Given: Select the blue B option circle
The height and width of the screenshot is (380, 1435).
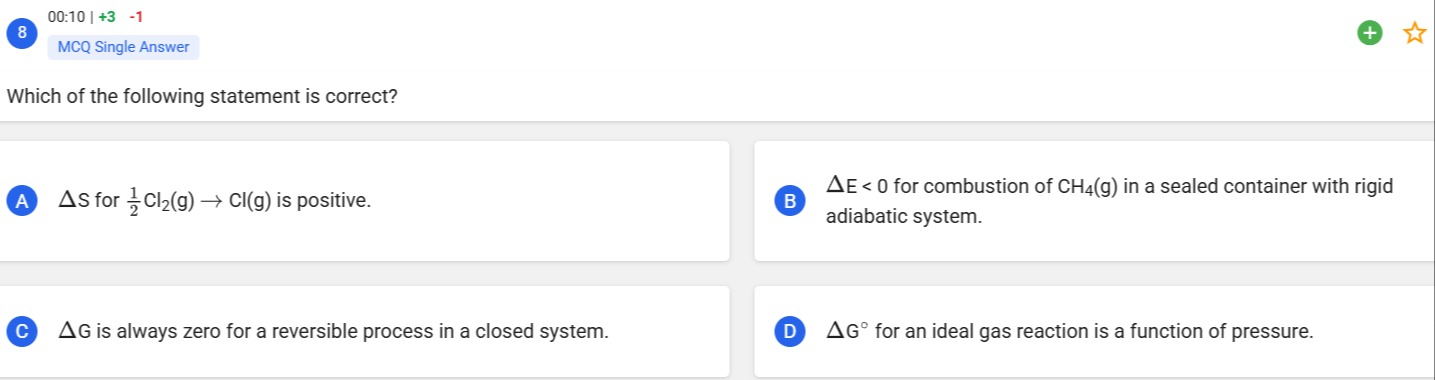Looking at the screenshot, I should [789, 200].
